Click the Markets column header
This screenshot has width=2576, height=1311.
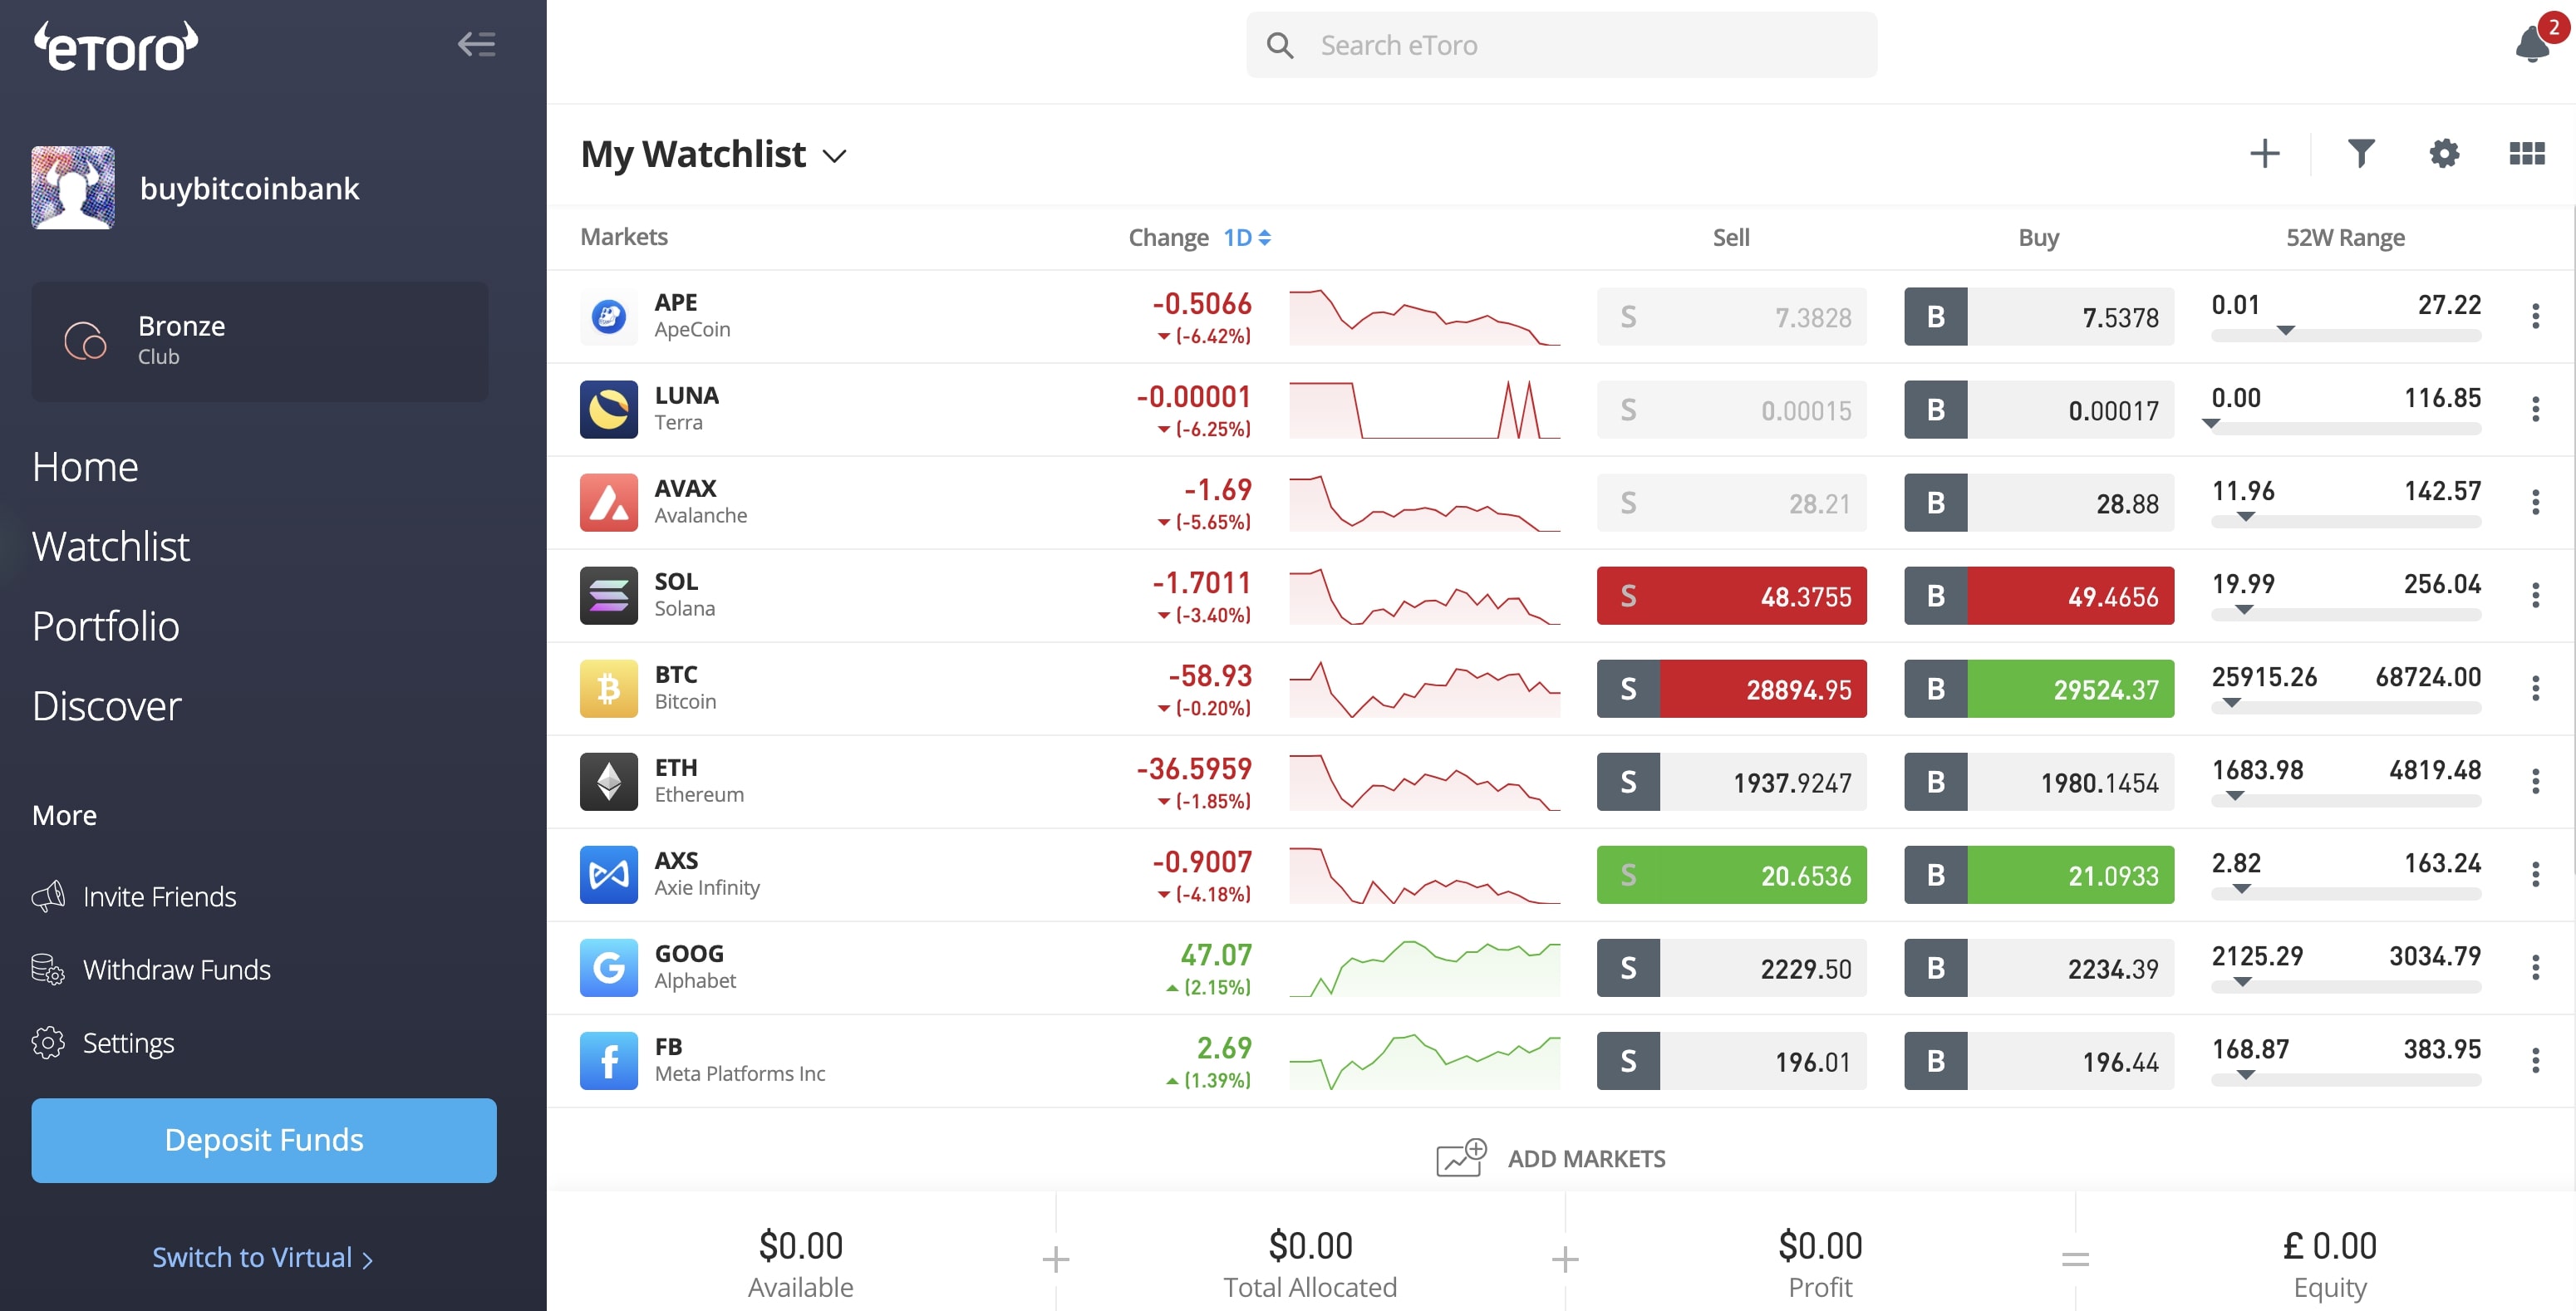[624, 237]
